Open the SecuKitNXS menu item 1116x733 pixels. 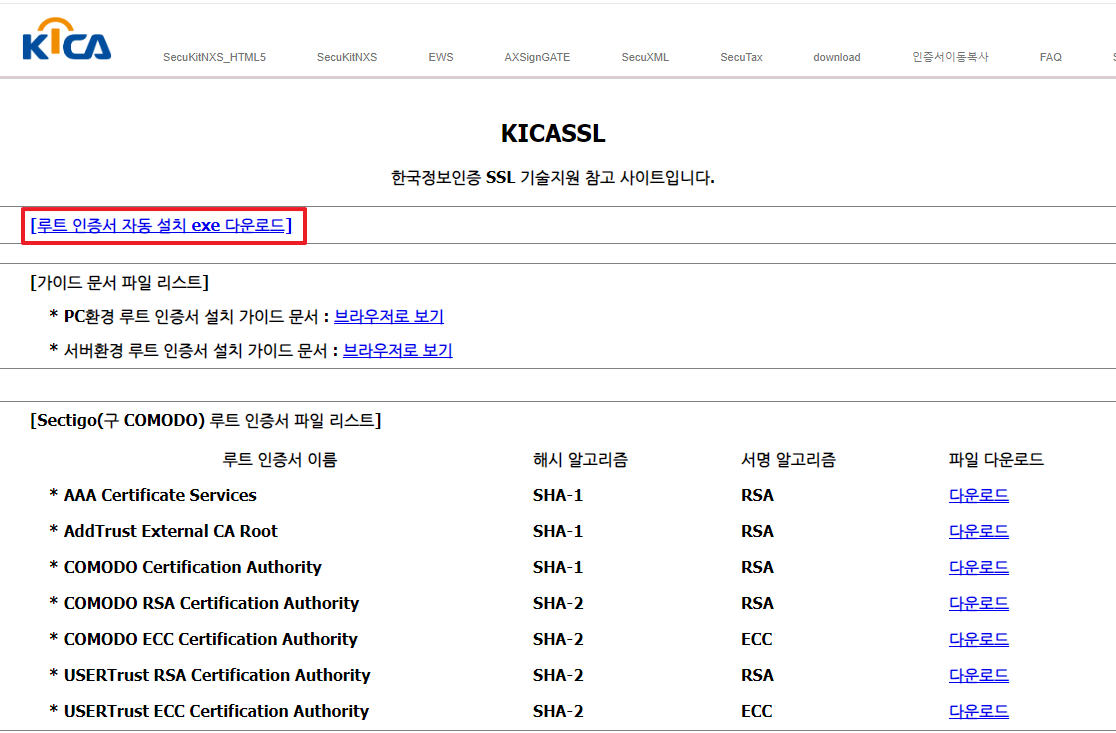tap(347, 58)
